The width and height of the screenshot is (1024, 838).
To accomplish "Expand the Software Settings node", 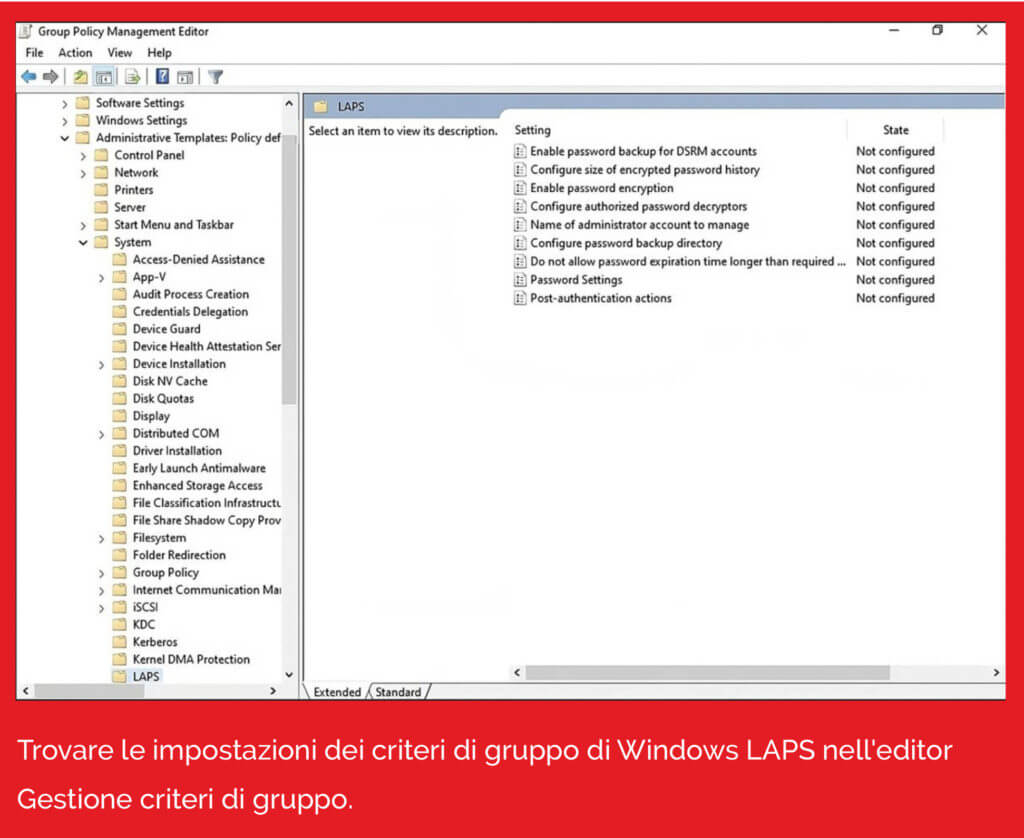I will [66, 102].
